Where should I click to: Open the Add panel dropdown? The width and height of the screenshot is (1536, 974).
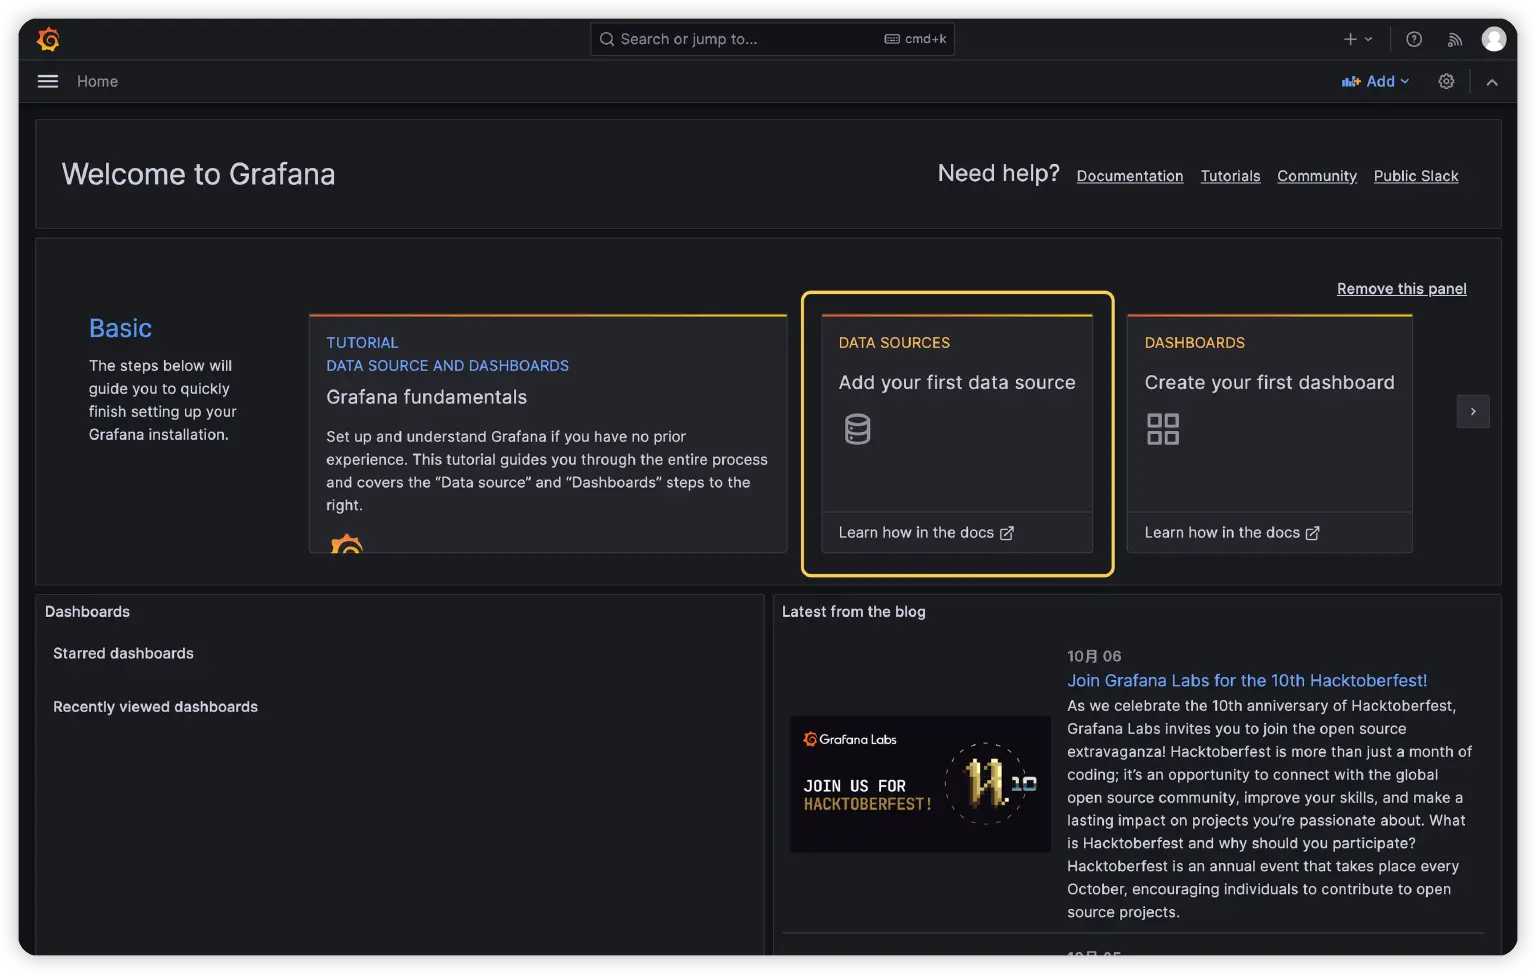point(1376,81)
